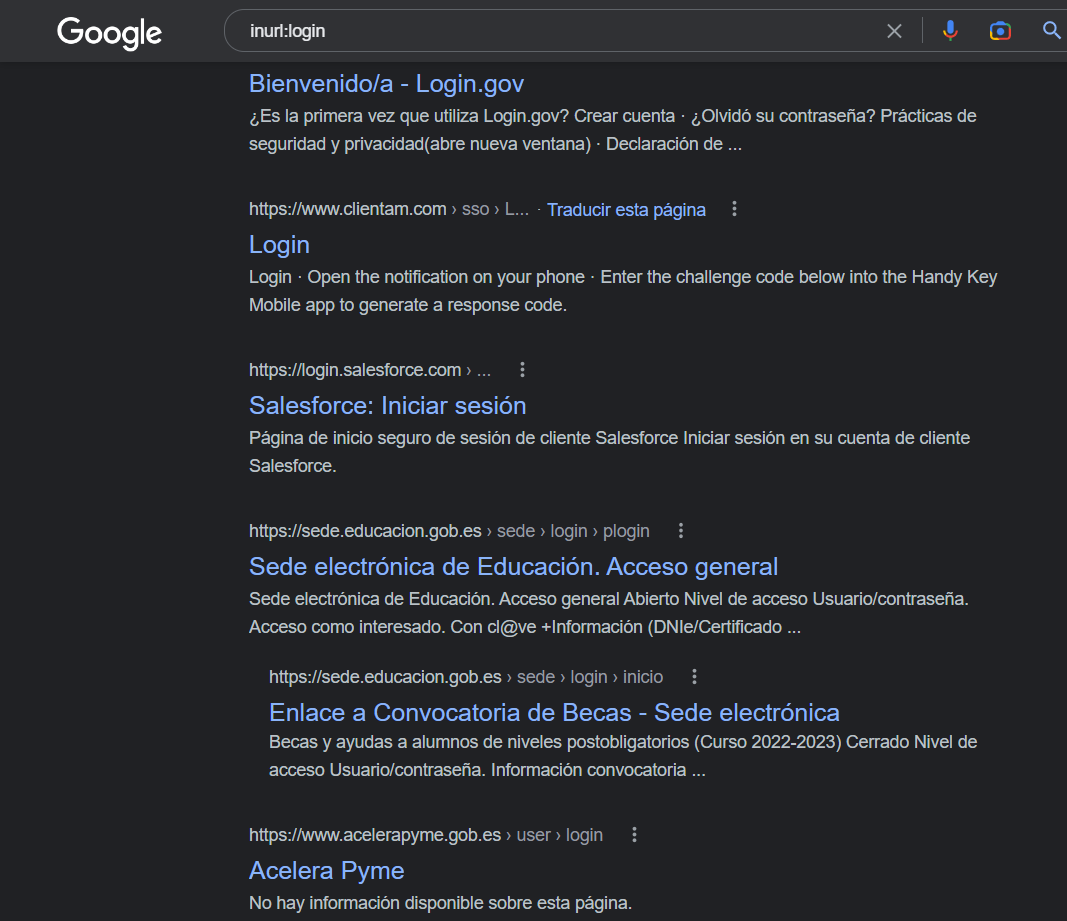1067x921 pixels.
Task: Clear the search box with the X icon
Action: pos(894,31)
